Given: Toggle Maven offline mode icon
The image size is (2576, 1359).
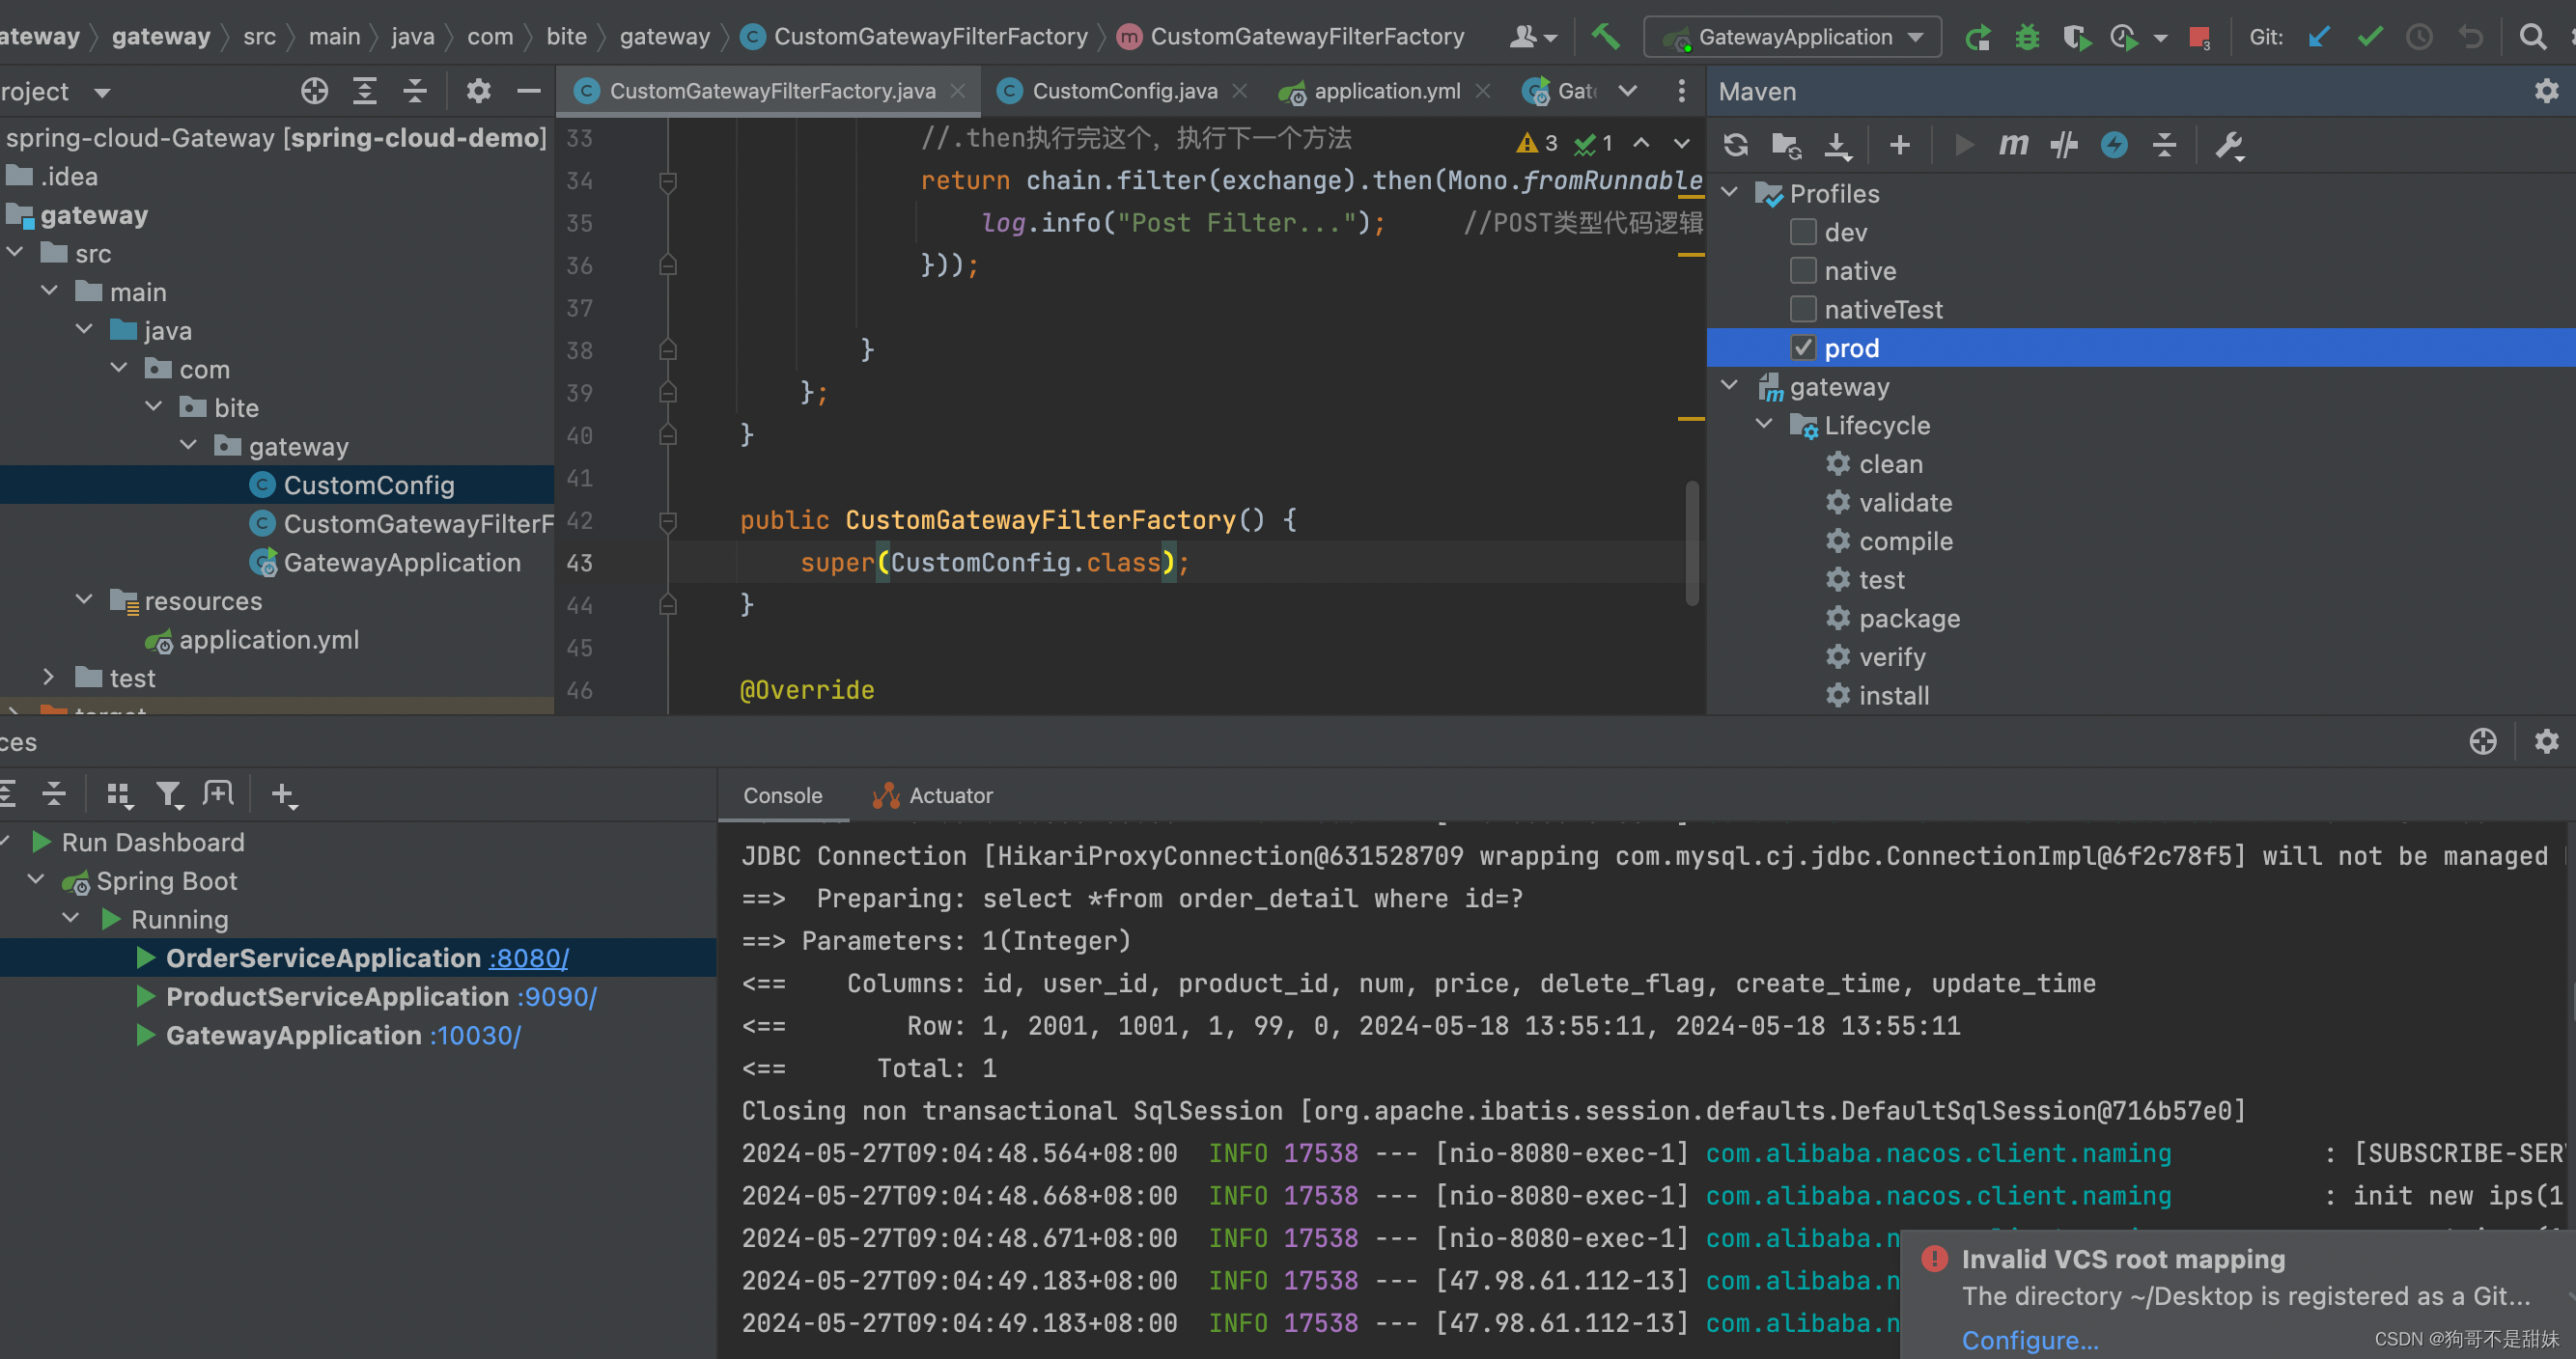Looking at the screenshot, I should (x=2064, y=145).
